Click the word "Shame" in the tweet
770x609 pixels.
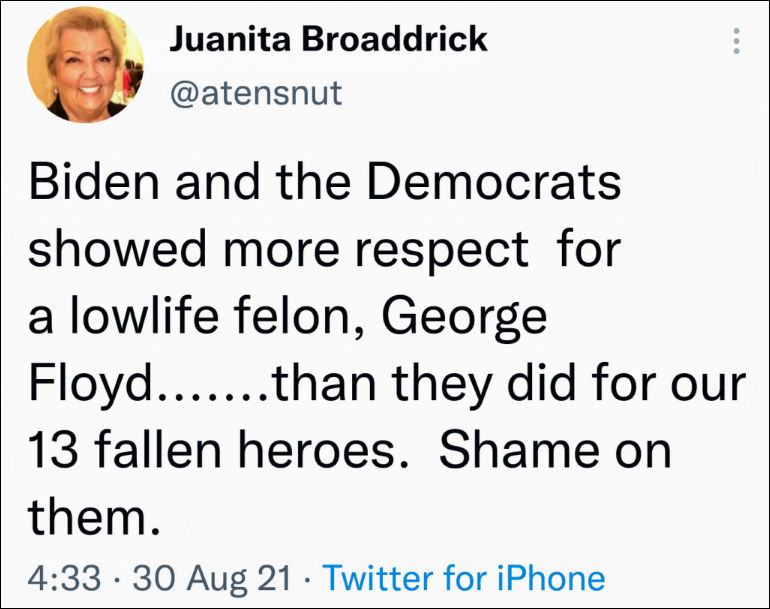(526, 450)
